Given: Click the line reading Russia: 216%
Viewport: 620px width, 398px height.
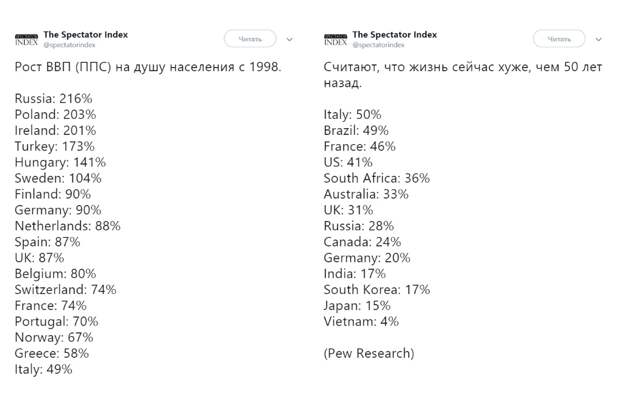Looking at the screenshot, I should tap(53, 98).
